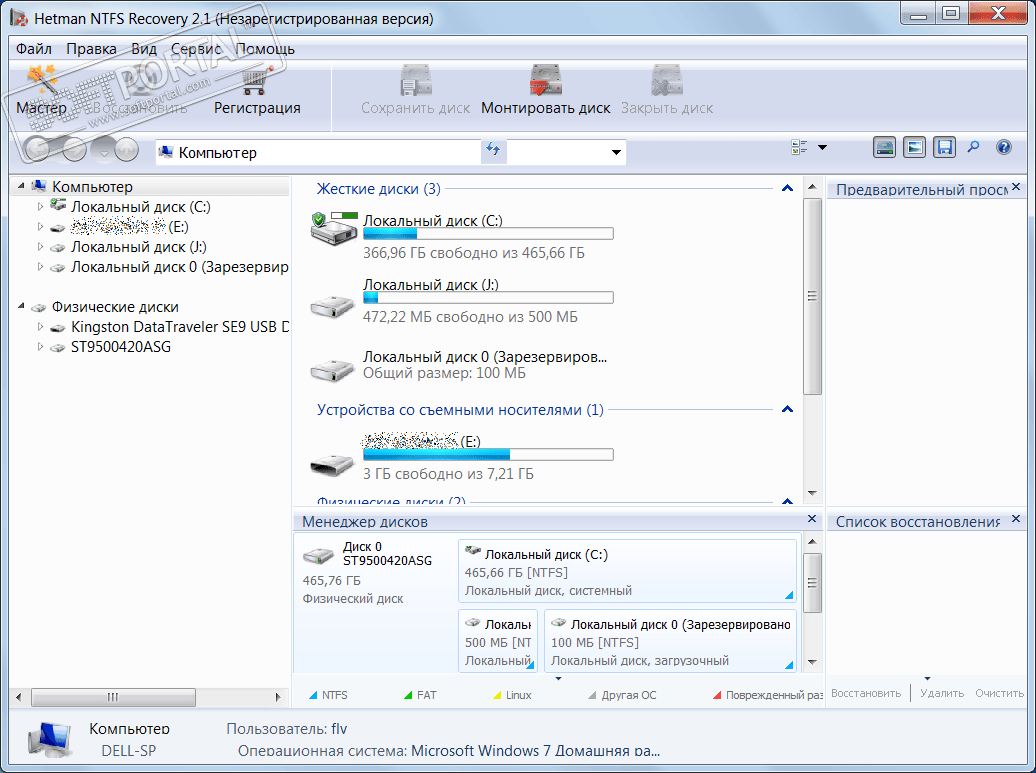
Task: Click usage bar of removable drive (E:)
Action: coord(488,455)
